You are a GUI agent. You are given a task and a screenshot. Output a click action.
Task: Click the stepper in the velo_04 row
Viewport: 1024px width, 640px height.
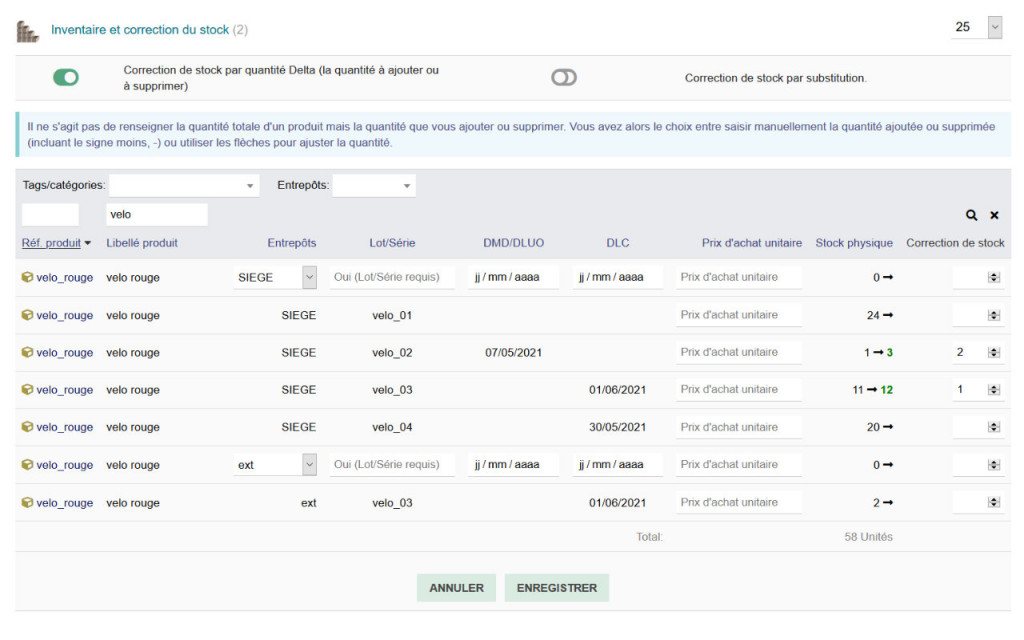(993, 427)
